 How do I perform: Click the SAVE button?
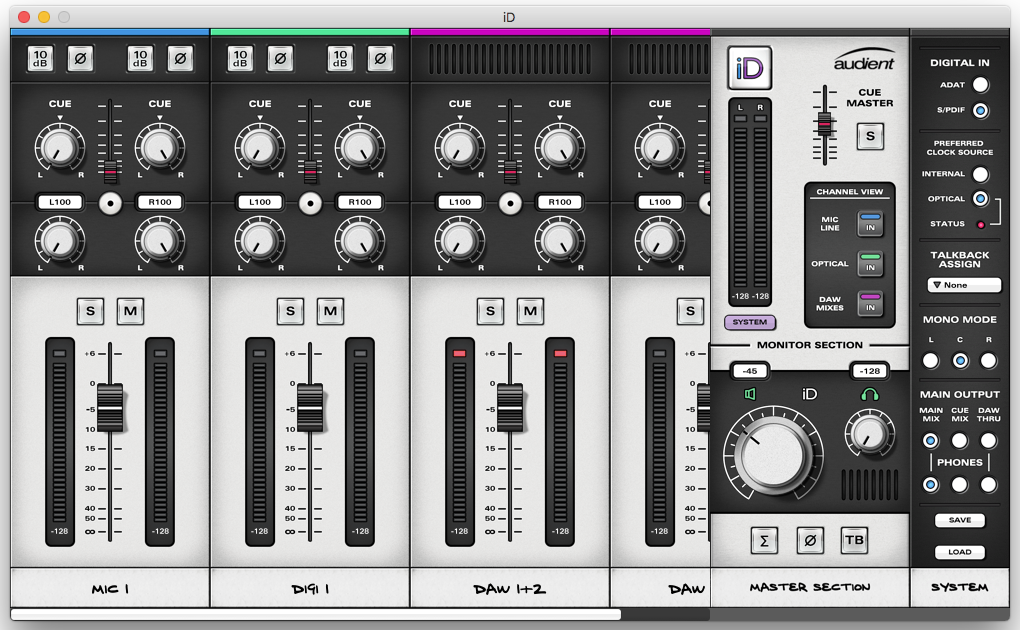(959, 520)
